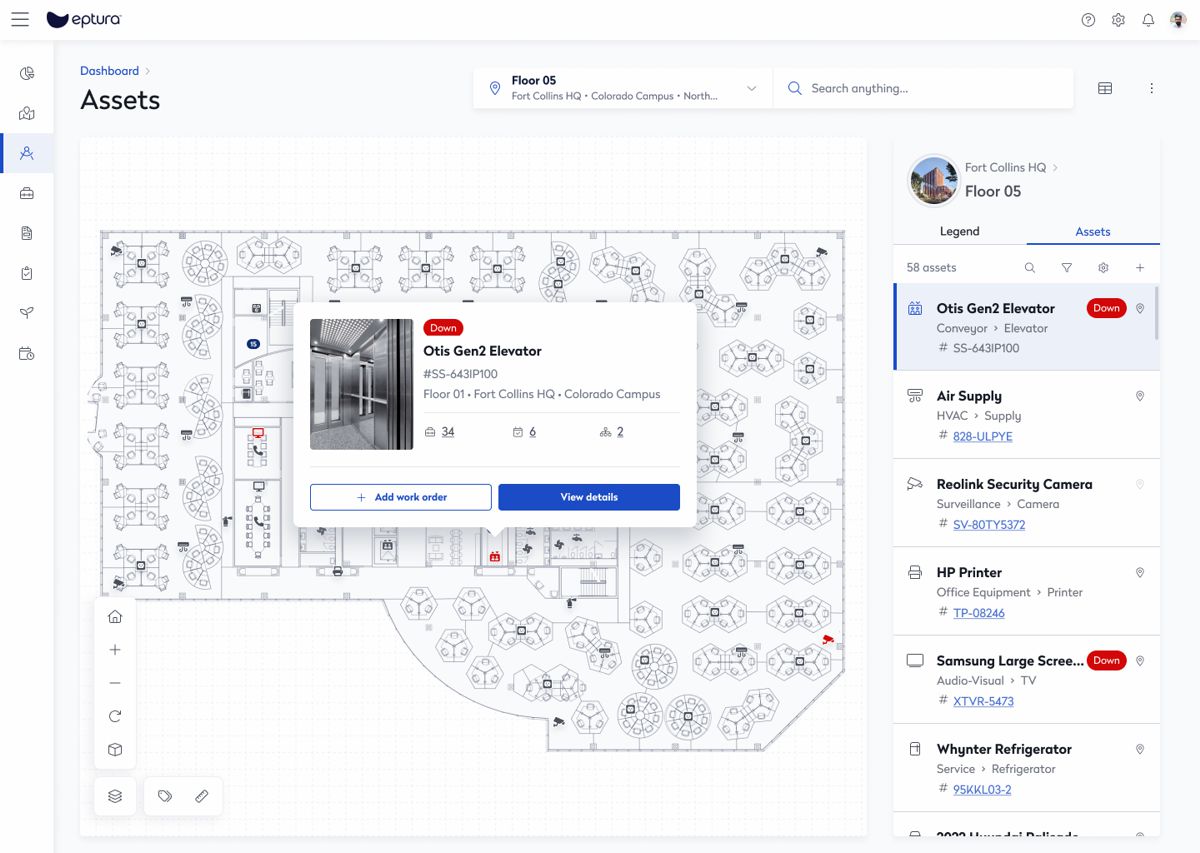The image size is (1200, 853).
Task: Reset map to home view
Action: [x=115, y=617]
